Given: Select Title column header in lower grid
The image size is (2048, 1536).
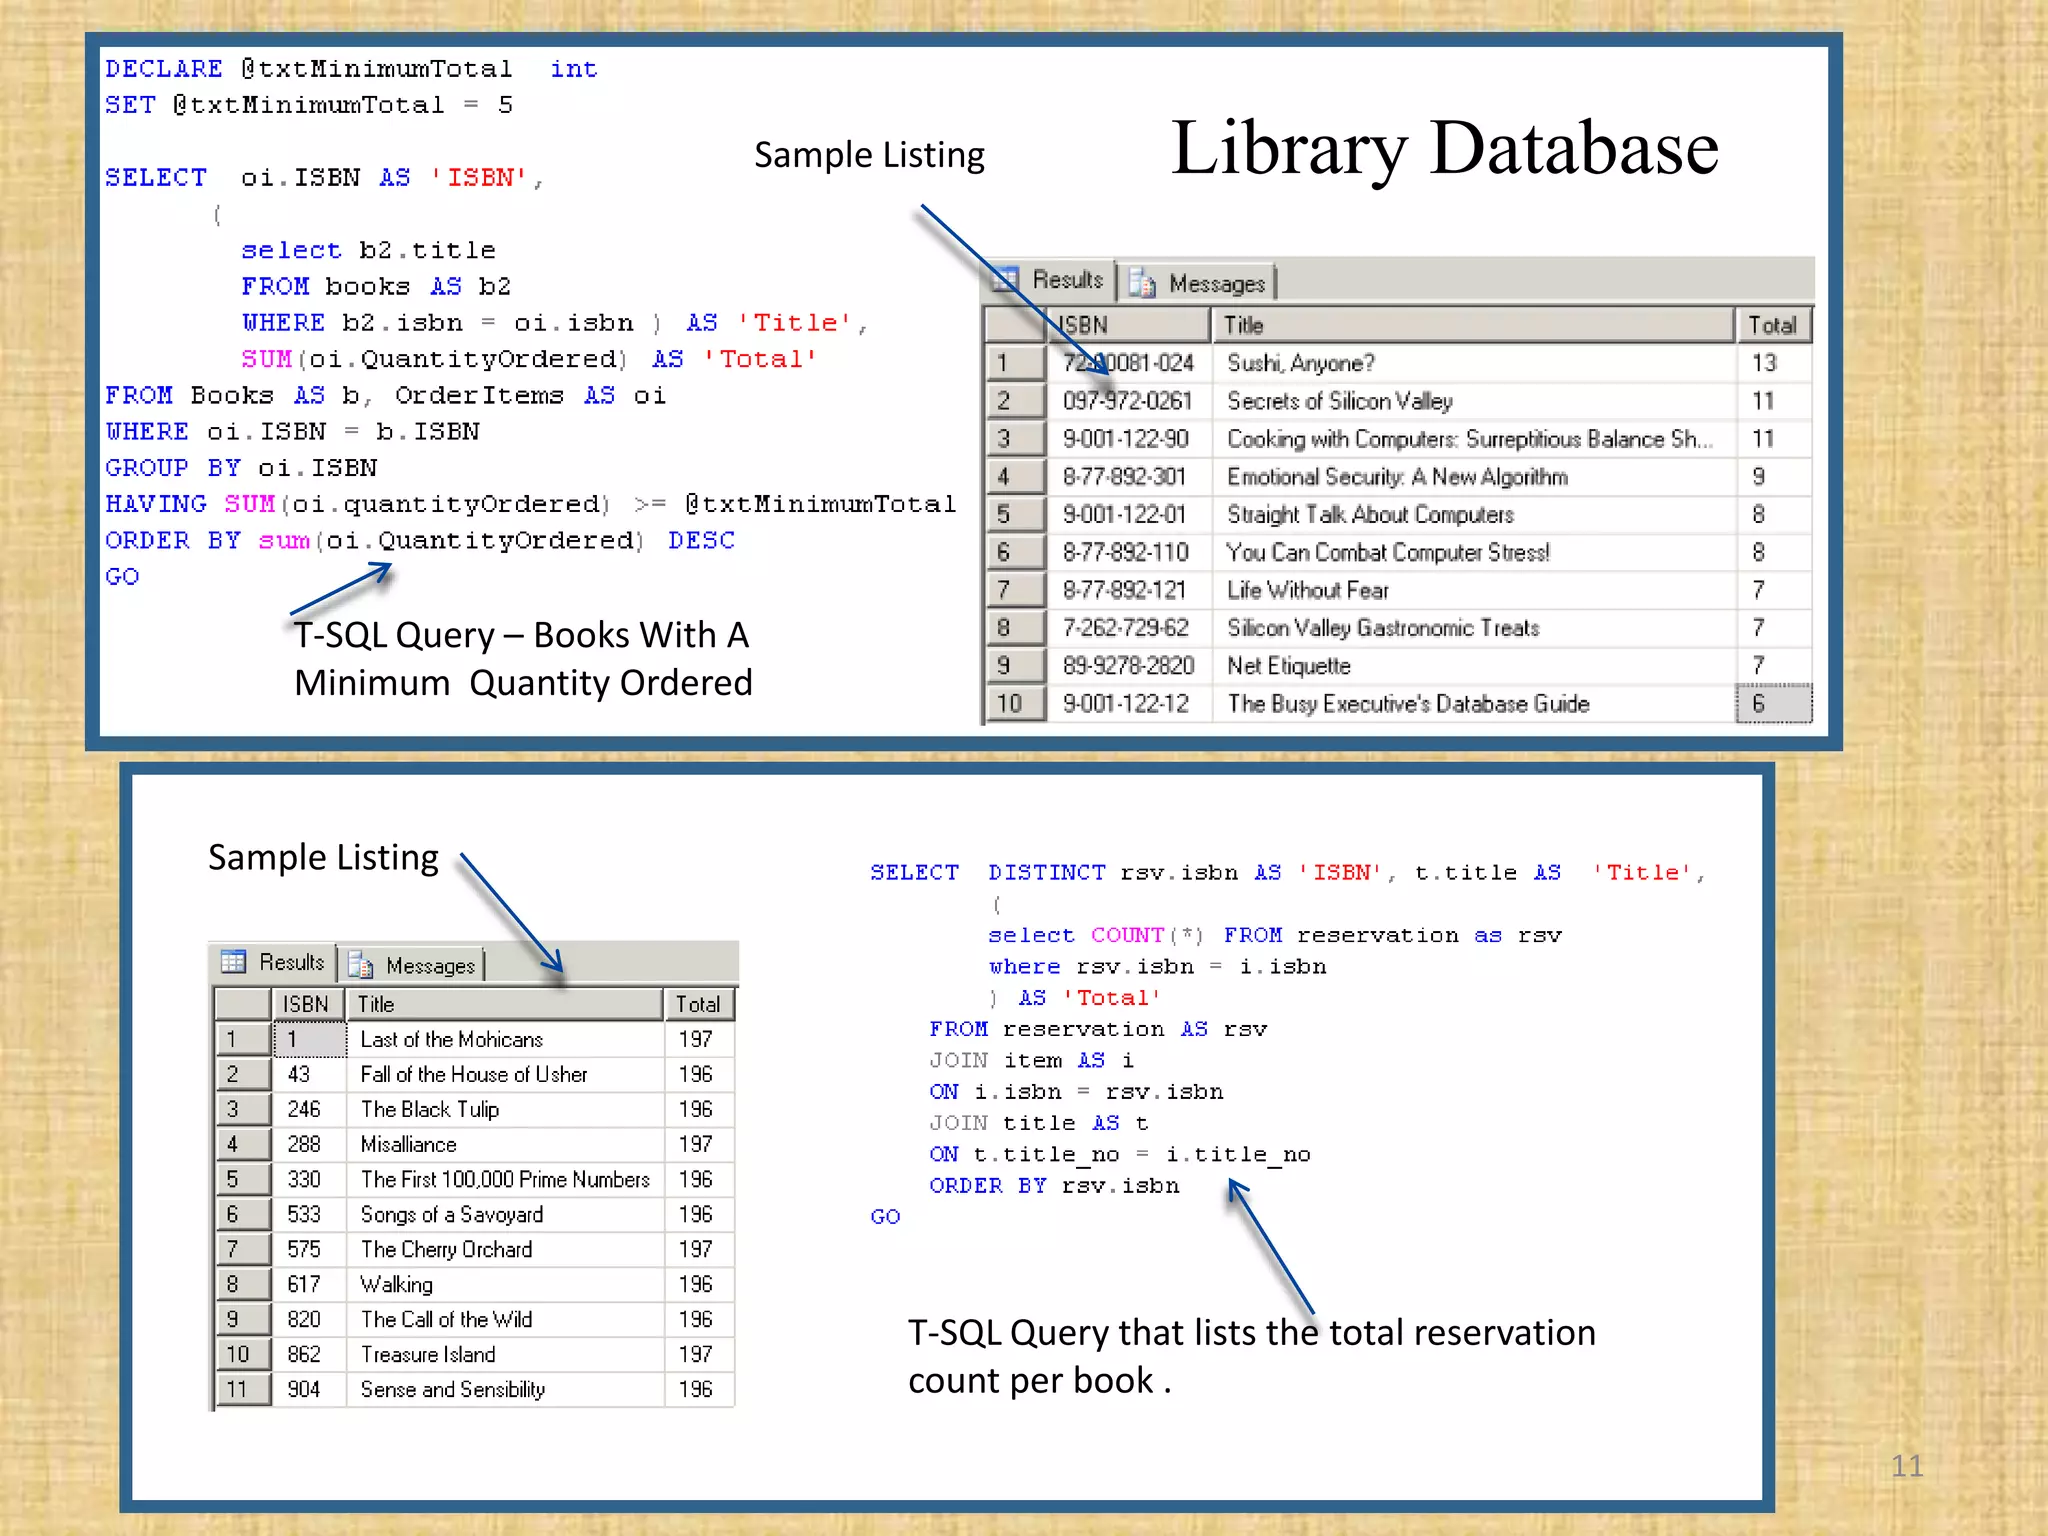Looking at the screenshot, I should click(504, 1004).
